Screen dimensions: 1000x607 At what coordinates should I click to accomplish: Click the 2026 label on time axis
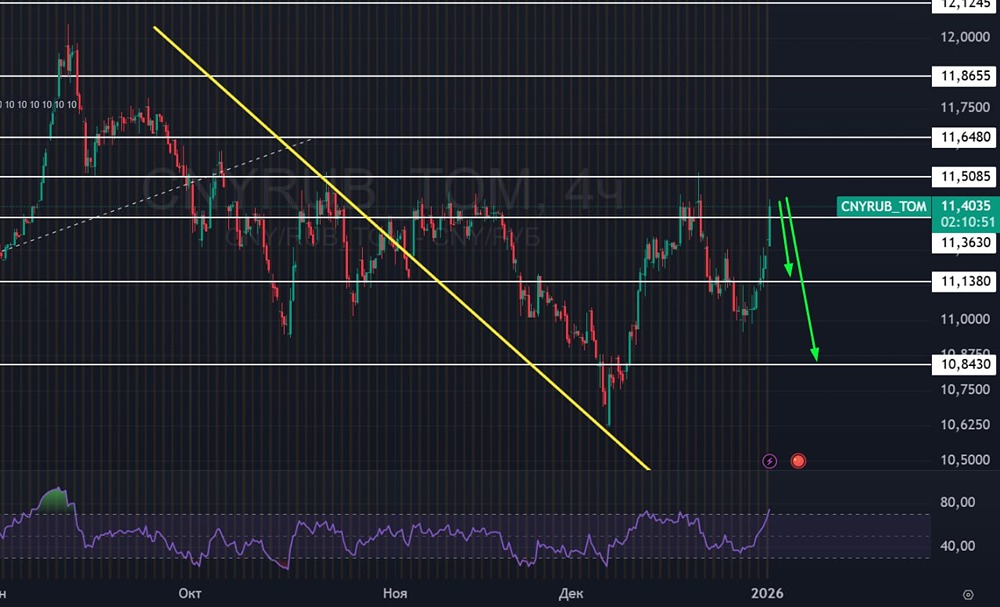767,594
